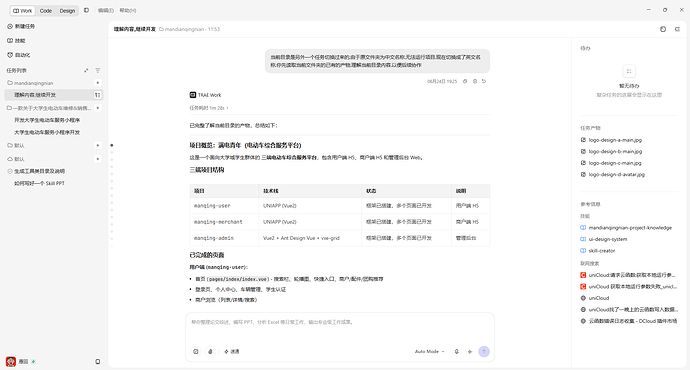The height and width of the screenshot is (370, 690).
Task: Open uniCloud 获取本地运行参数失败 search result
Action: coord(629,286)
